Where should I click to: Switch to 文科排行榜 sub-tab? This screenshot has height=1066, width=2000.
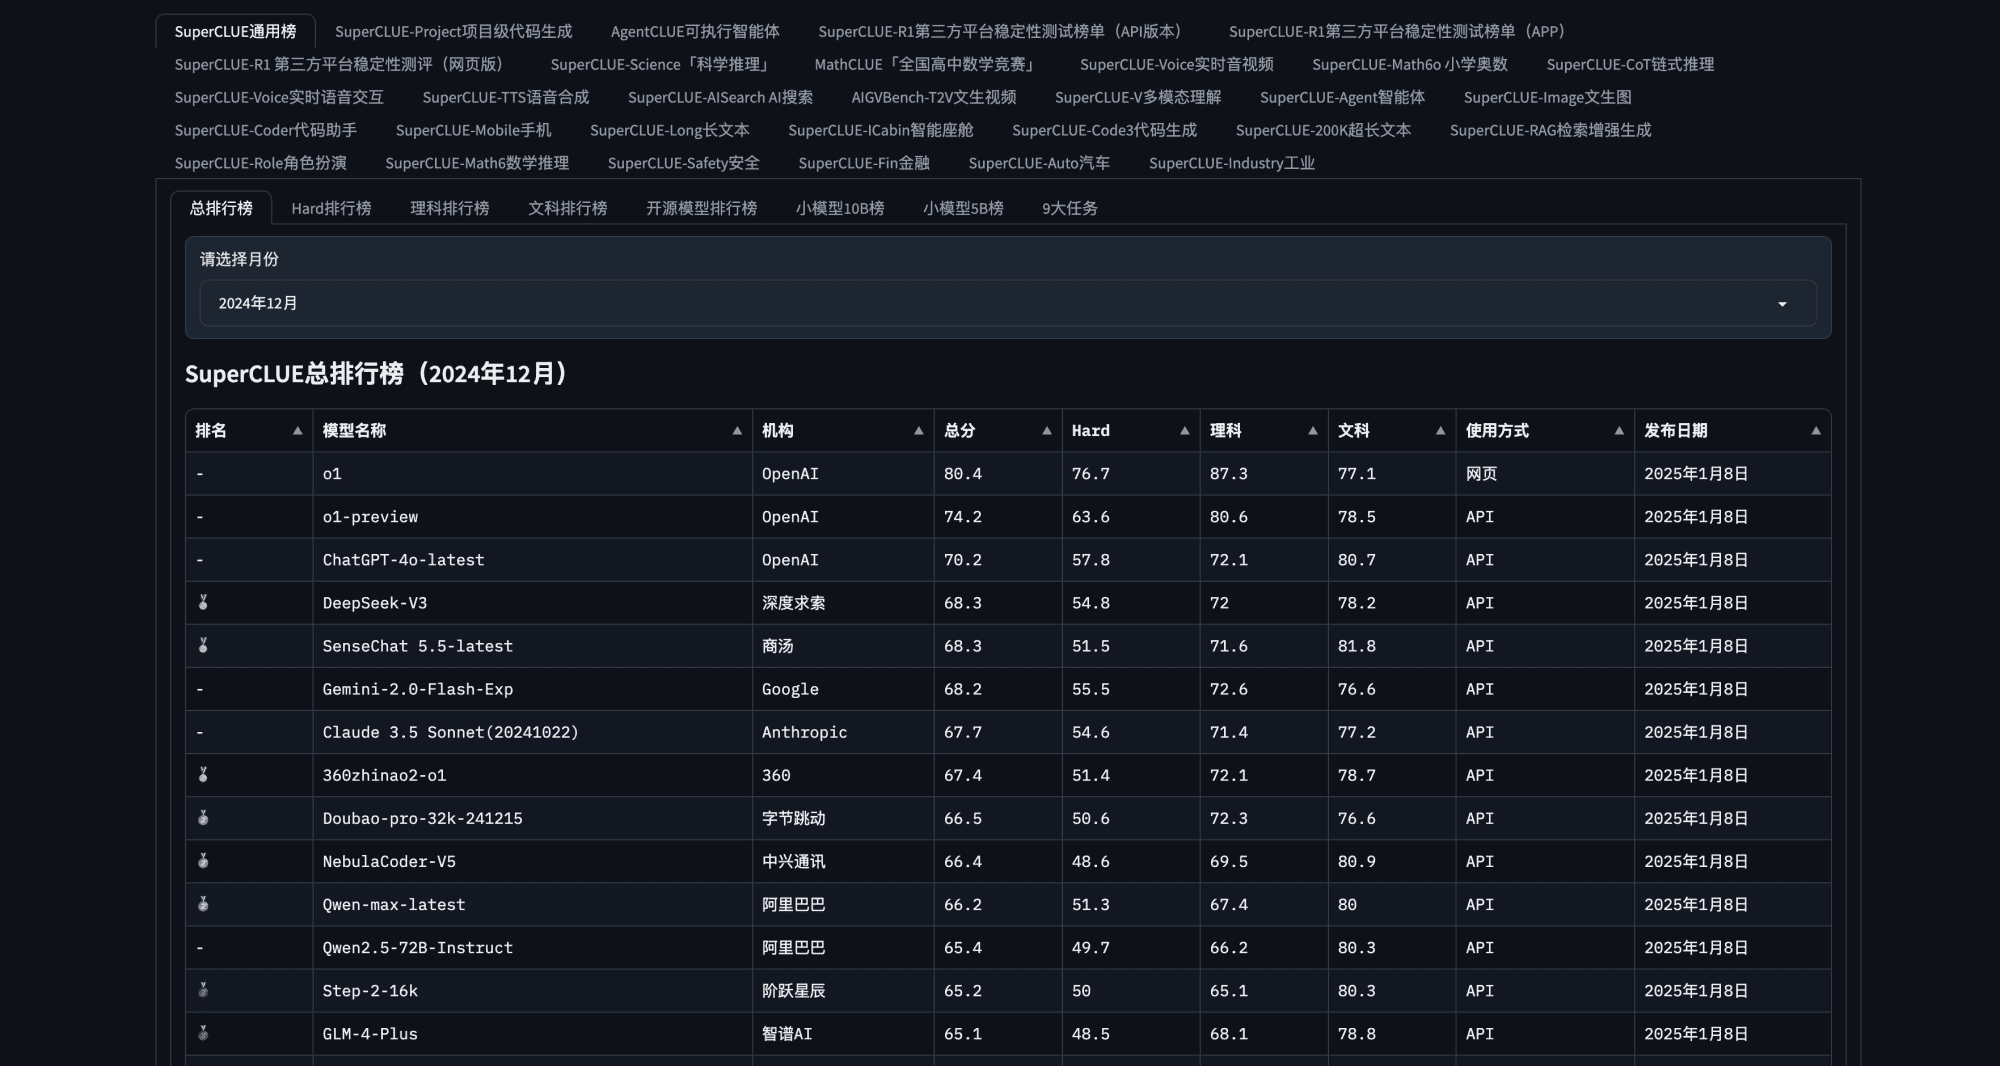point(567,208)
